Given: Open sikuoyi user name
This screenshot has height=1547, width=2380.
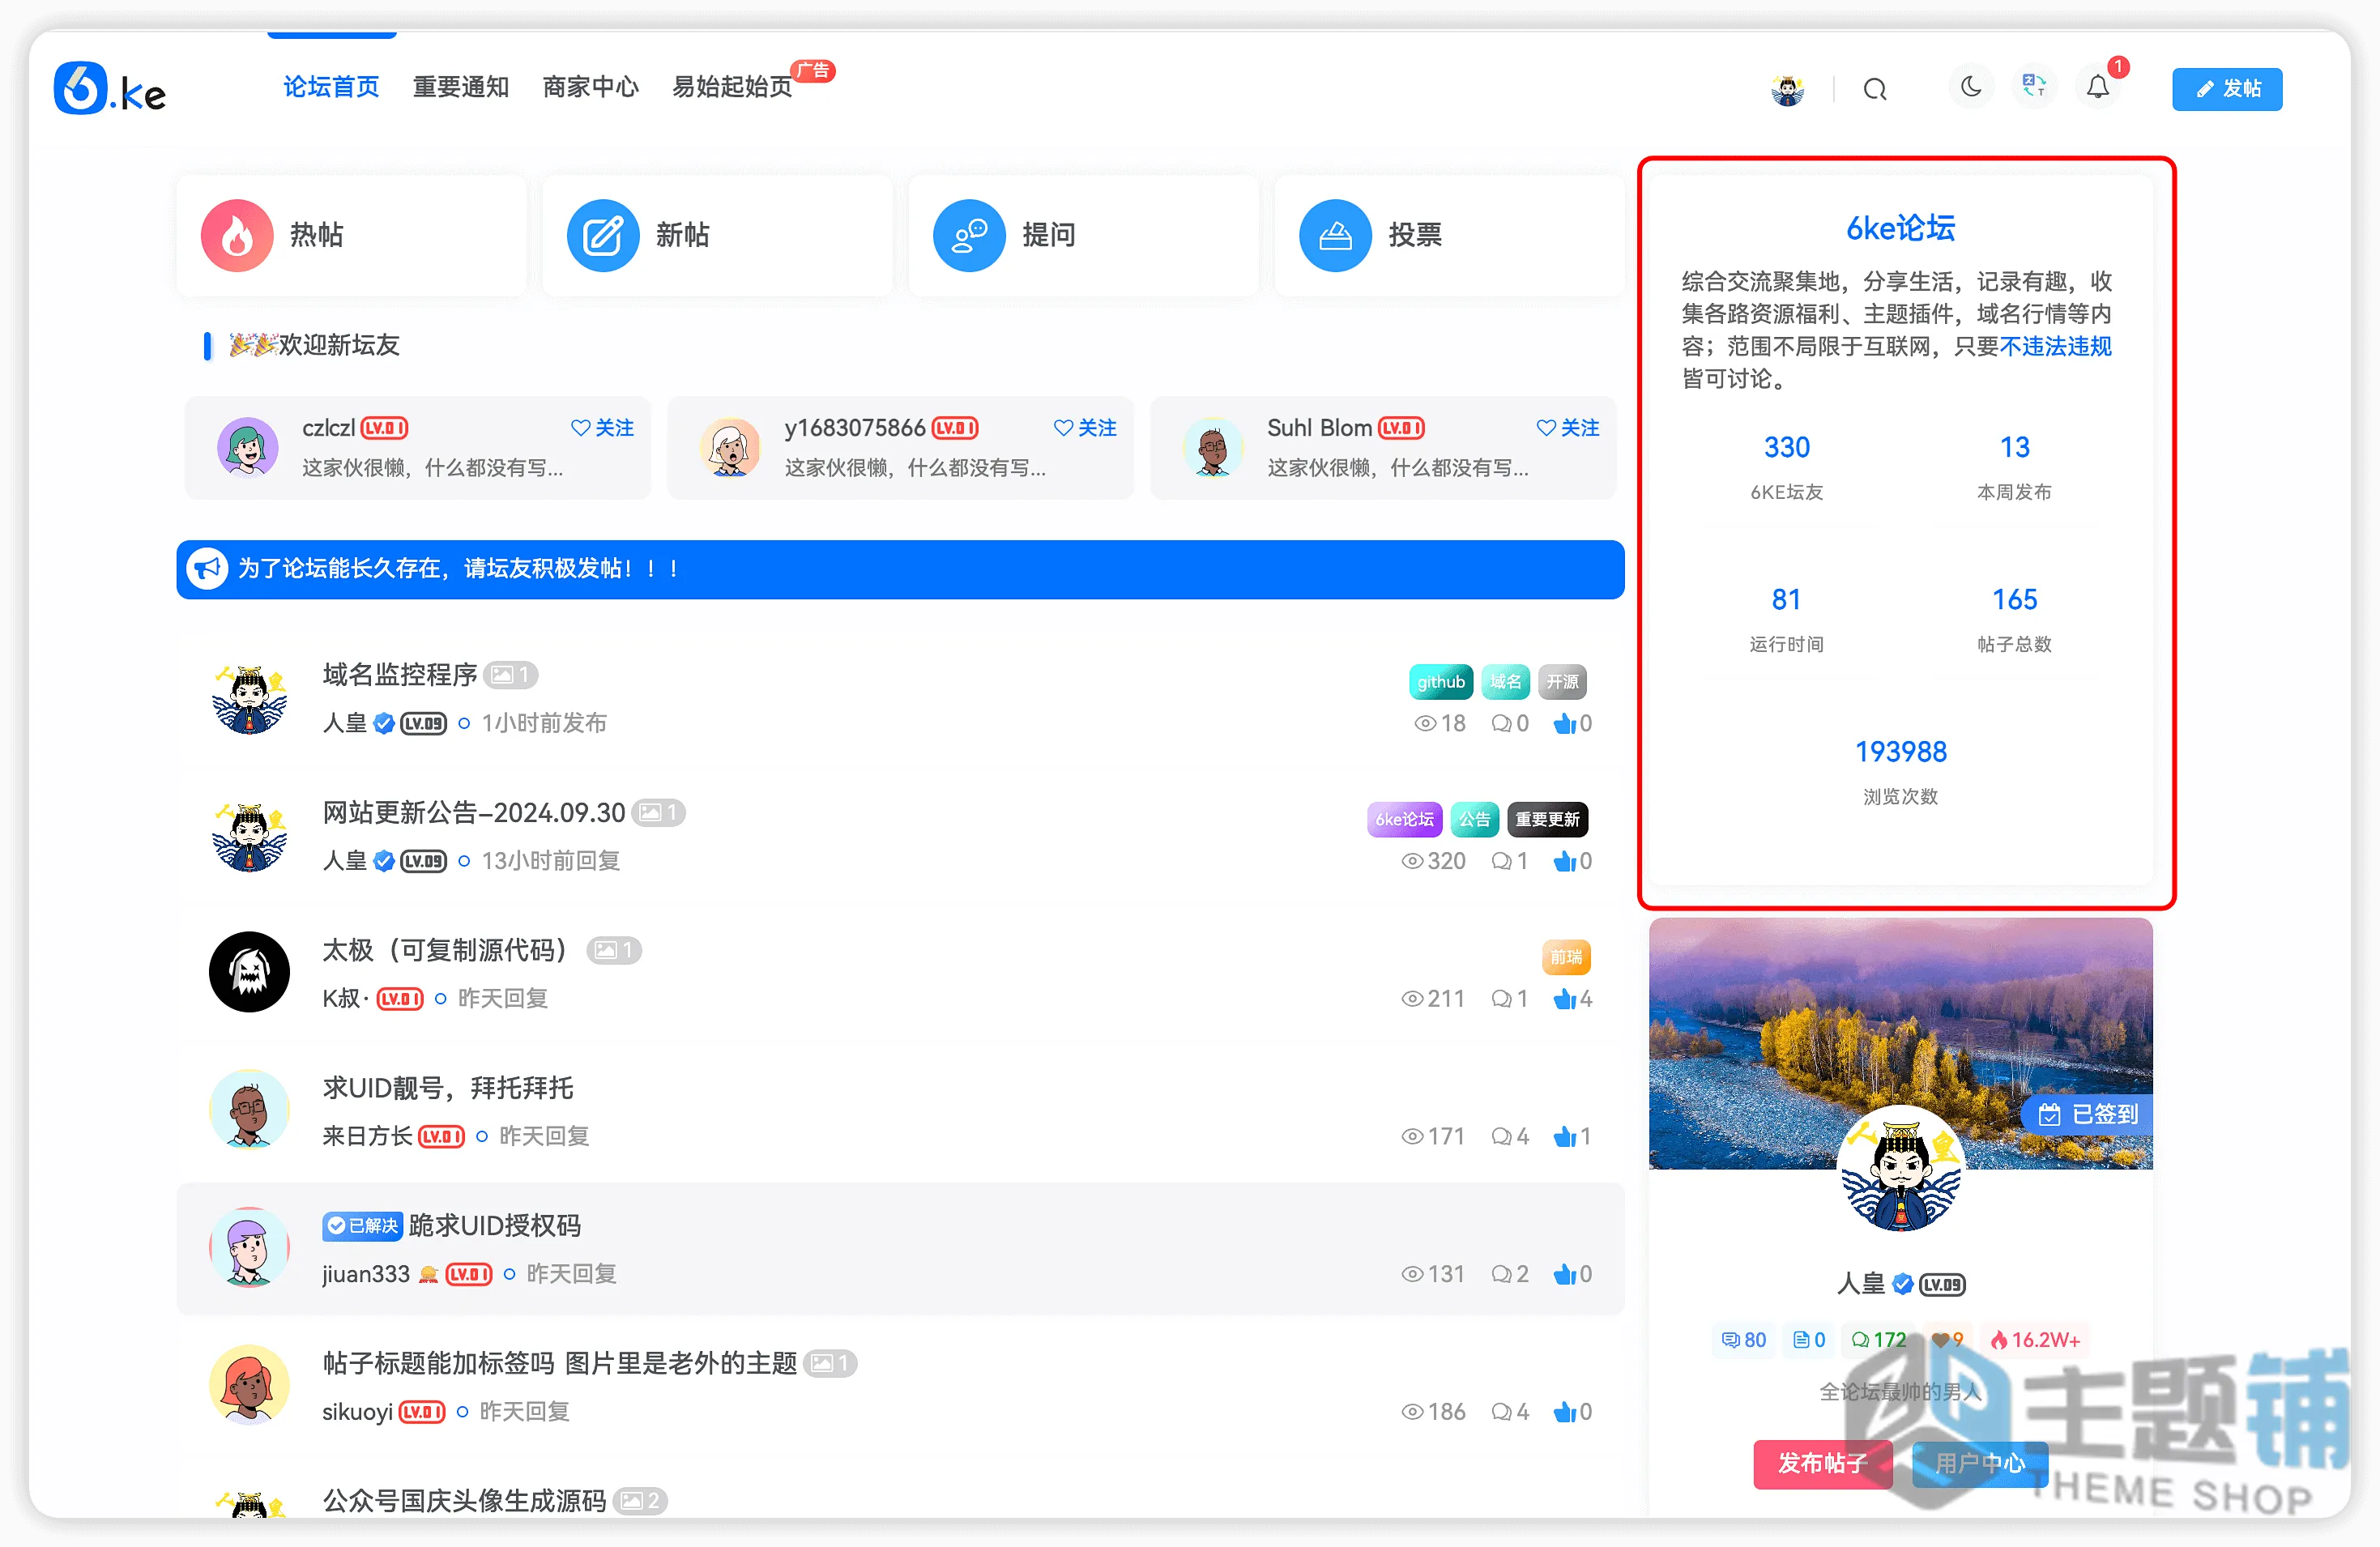Looking at the screenshot, I should tap(357, 1412).
